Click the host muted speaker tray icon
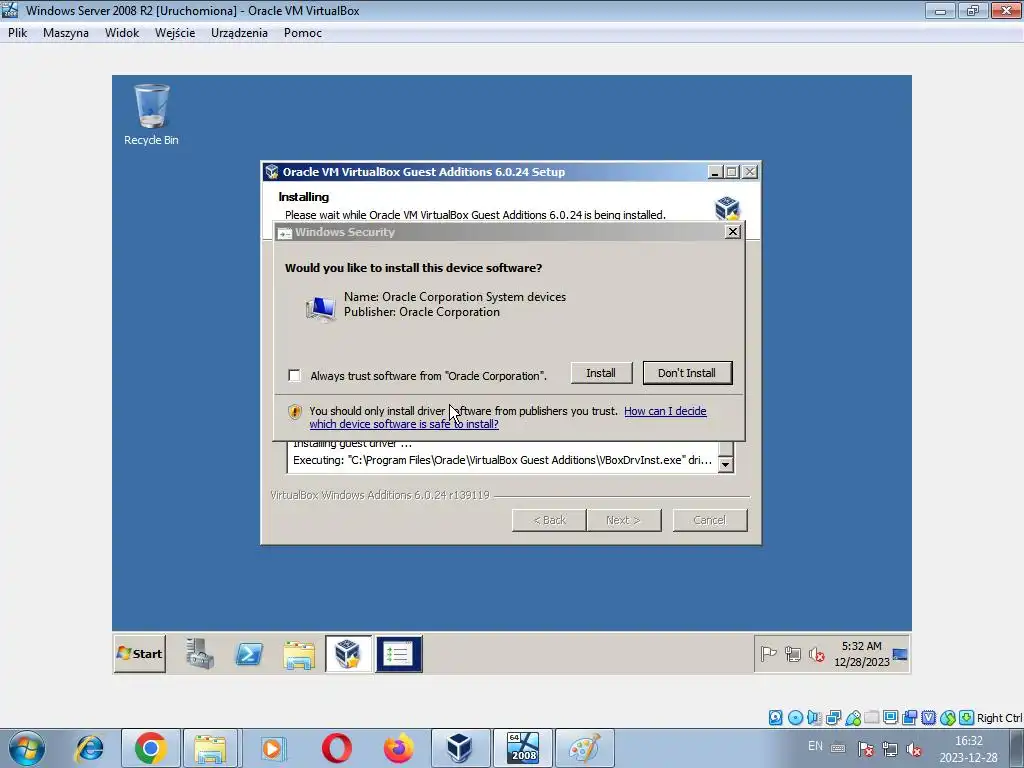 [914, 750]
